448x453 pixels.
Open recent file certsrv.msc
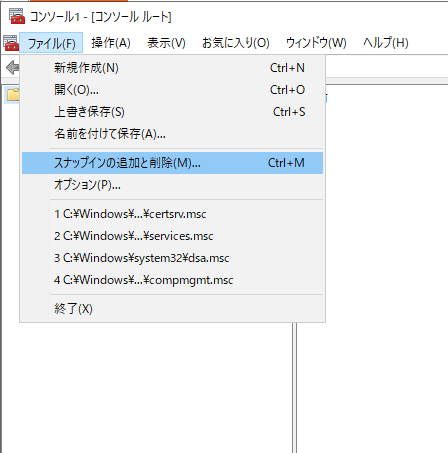coord(172,214)
